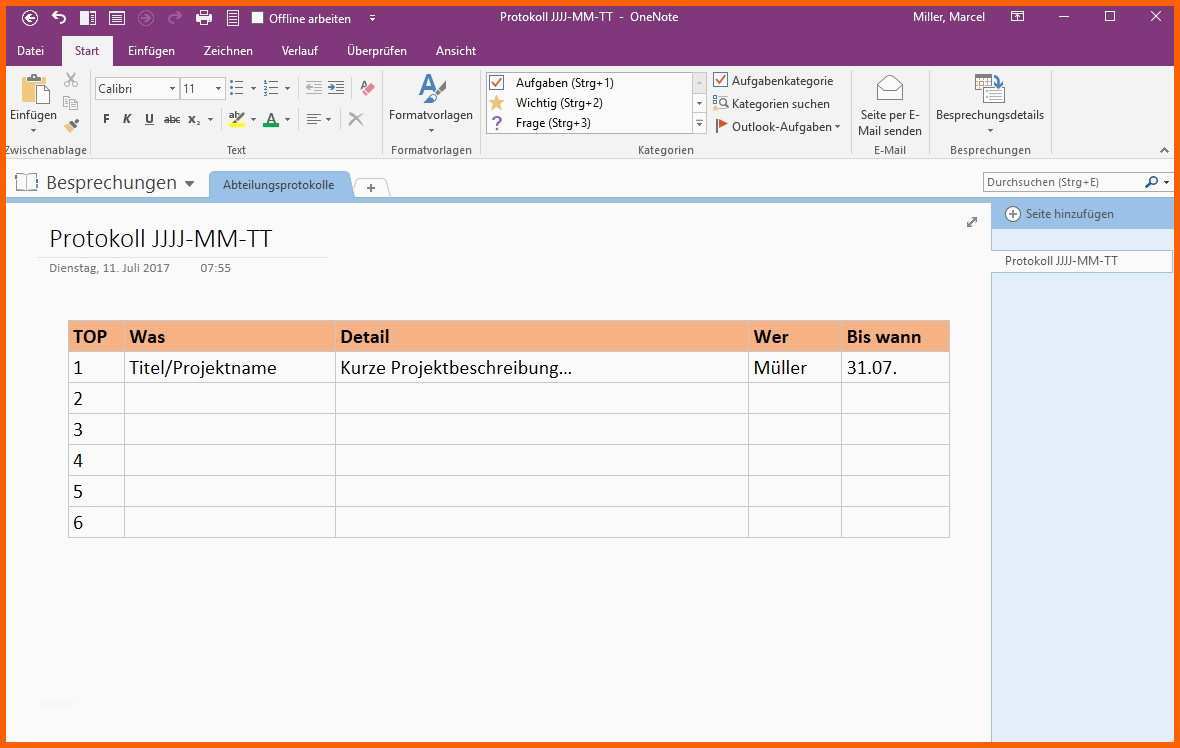Open the numbering style dropdown arrow
The image size is (1180, 748).
(x=287, y=89)
